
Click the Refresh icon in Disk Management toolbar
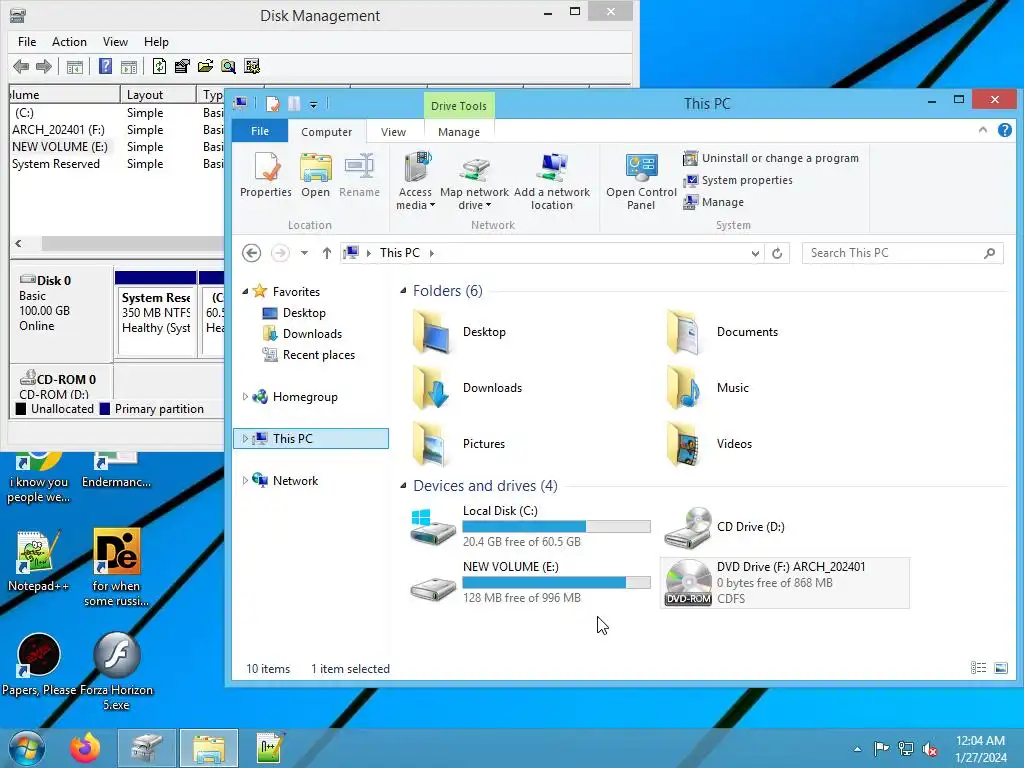point(159,66)
